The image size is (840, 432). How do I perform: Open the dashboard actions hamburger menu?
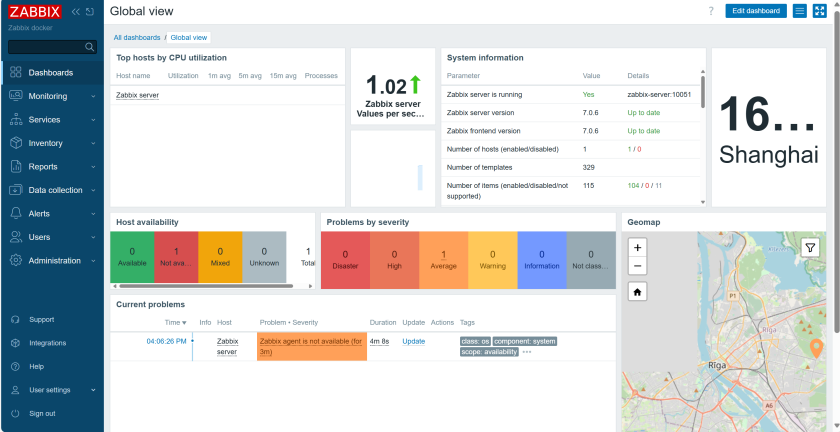coord(800,11)
